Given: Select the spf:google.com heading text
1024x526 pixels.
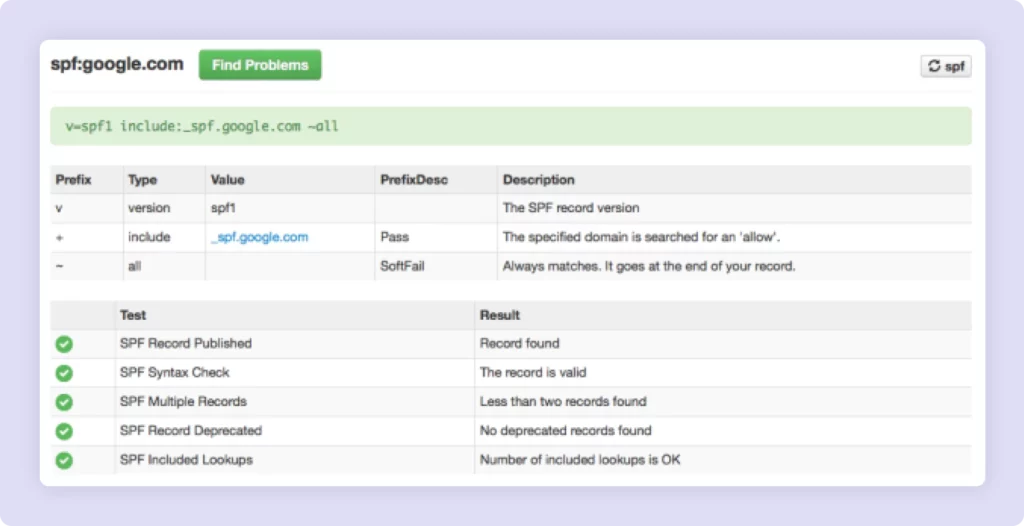Looking at the screenshot, I should point(117,64).
